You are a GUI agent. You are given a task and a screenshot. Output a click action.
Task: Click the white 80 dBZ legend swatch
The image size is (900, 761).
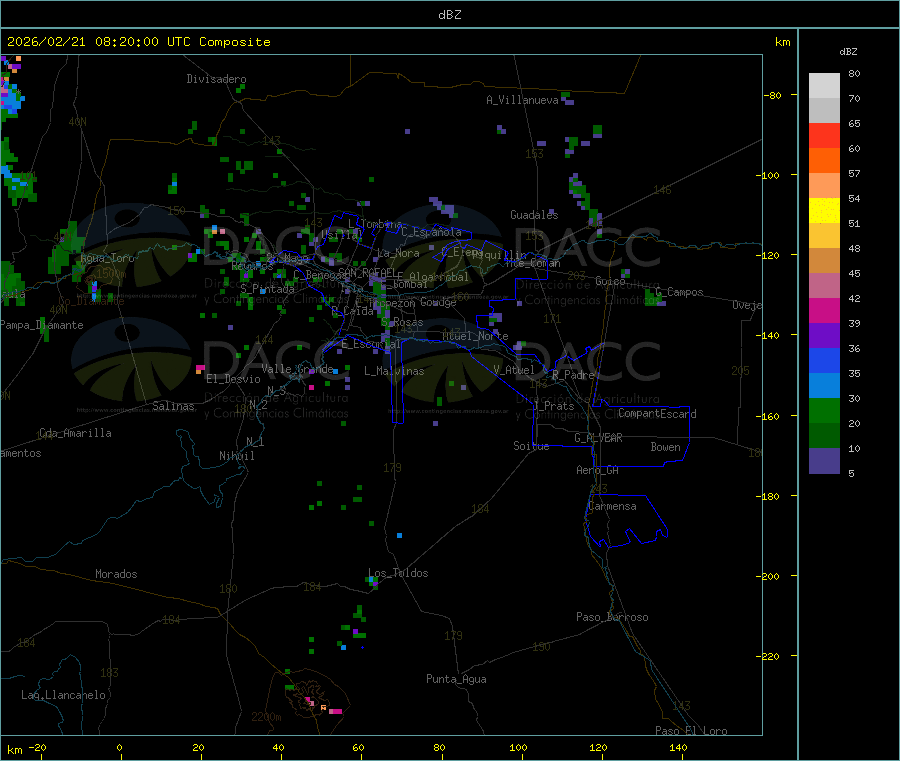(x=824, y=86)
